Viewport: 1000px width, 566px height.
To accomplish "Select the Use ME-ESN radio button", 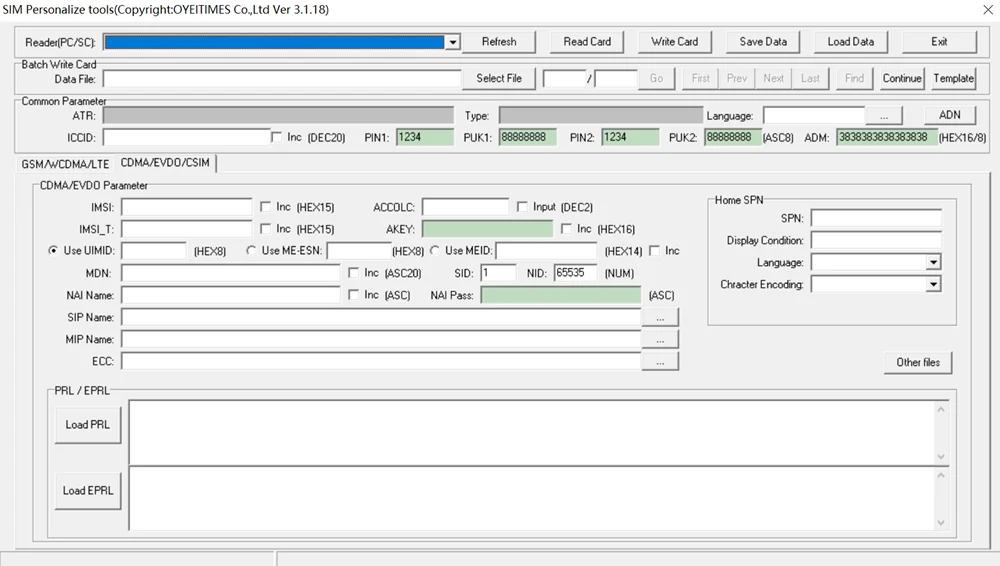I will coord(251,251).
